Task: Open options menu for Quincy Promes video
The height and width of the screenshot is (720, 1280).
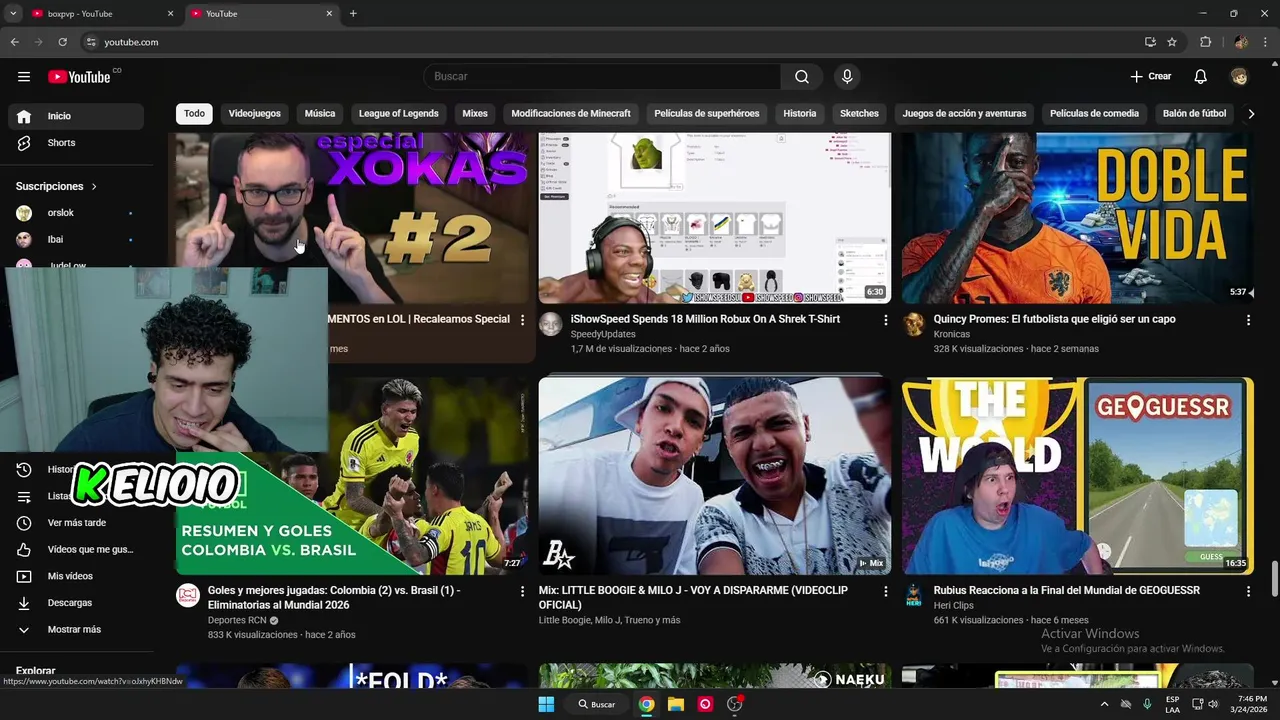Action: point(1248,320)
